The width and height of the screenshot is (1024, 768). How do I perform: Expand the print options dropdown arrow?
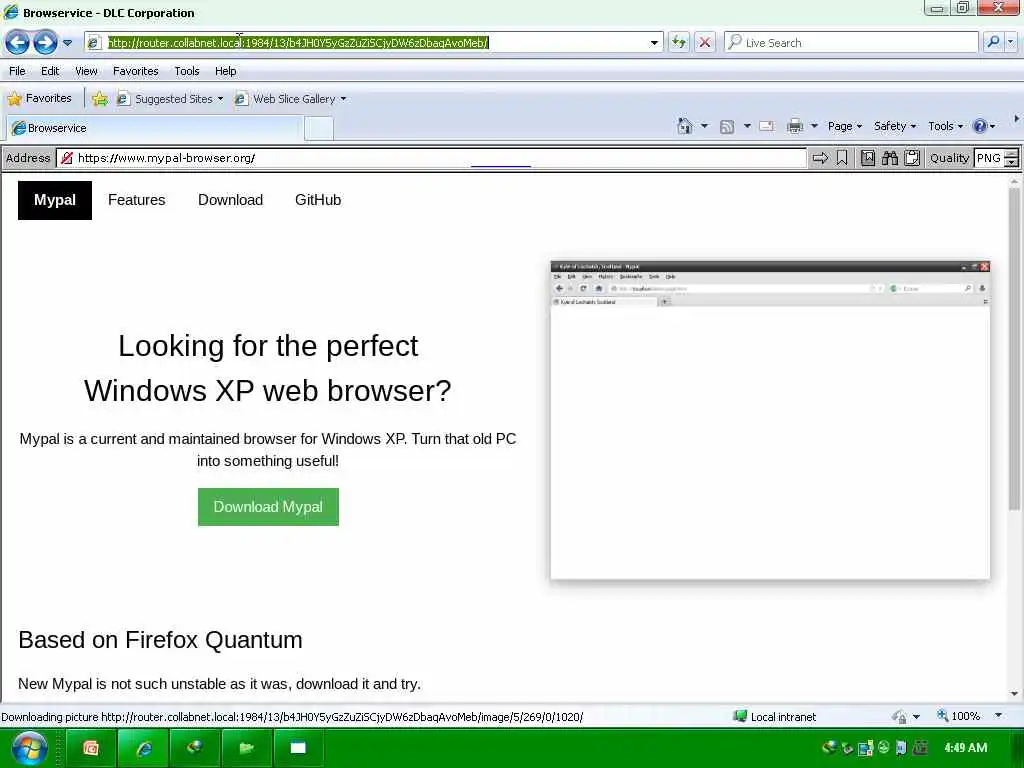pyautogui.click(x=814, y=126)
